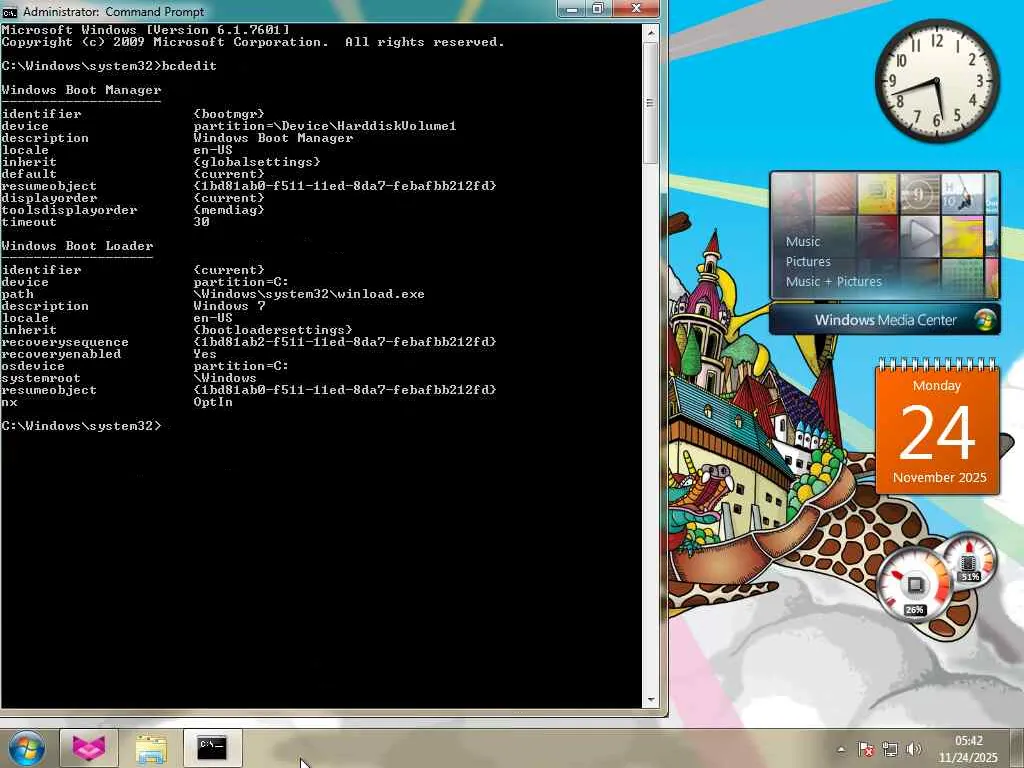Viewport: 1024px width, 768px height.
Task: Click the '{memdiag}' toolsdisplayorder value
Action: click(x=229, y=210)
